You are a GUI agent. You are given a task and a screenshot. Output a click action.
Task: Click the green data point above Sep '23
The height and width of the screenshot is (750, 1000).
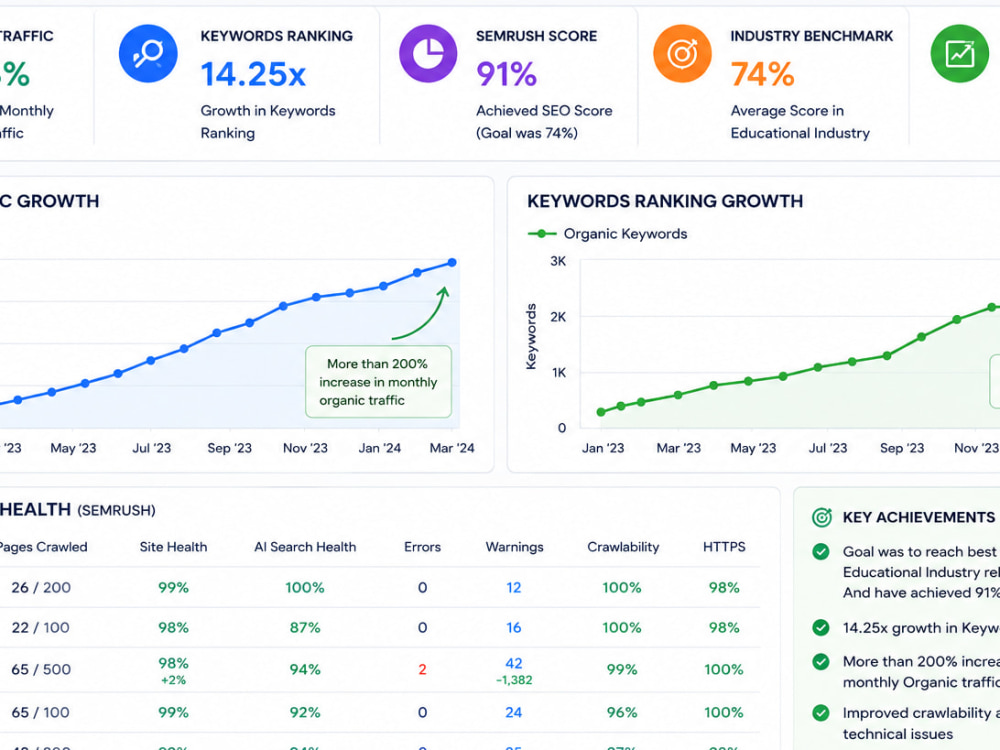(x=886, y=356)
